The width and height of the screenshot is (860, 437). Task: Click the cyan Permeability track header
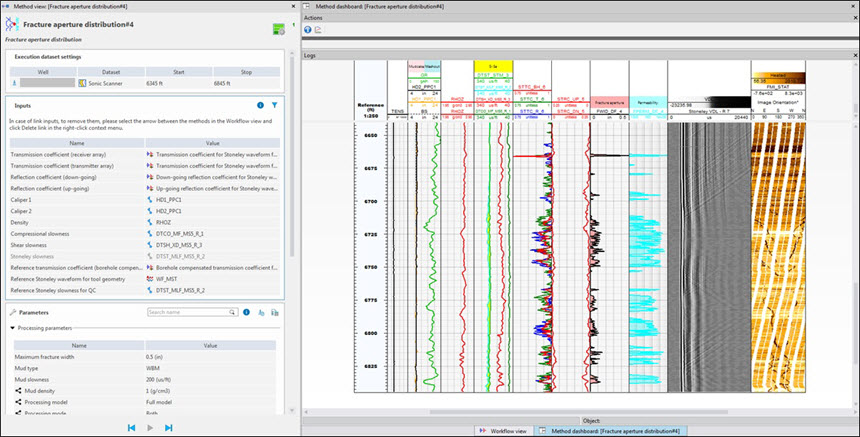648,103
